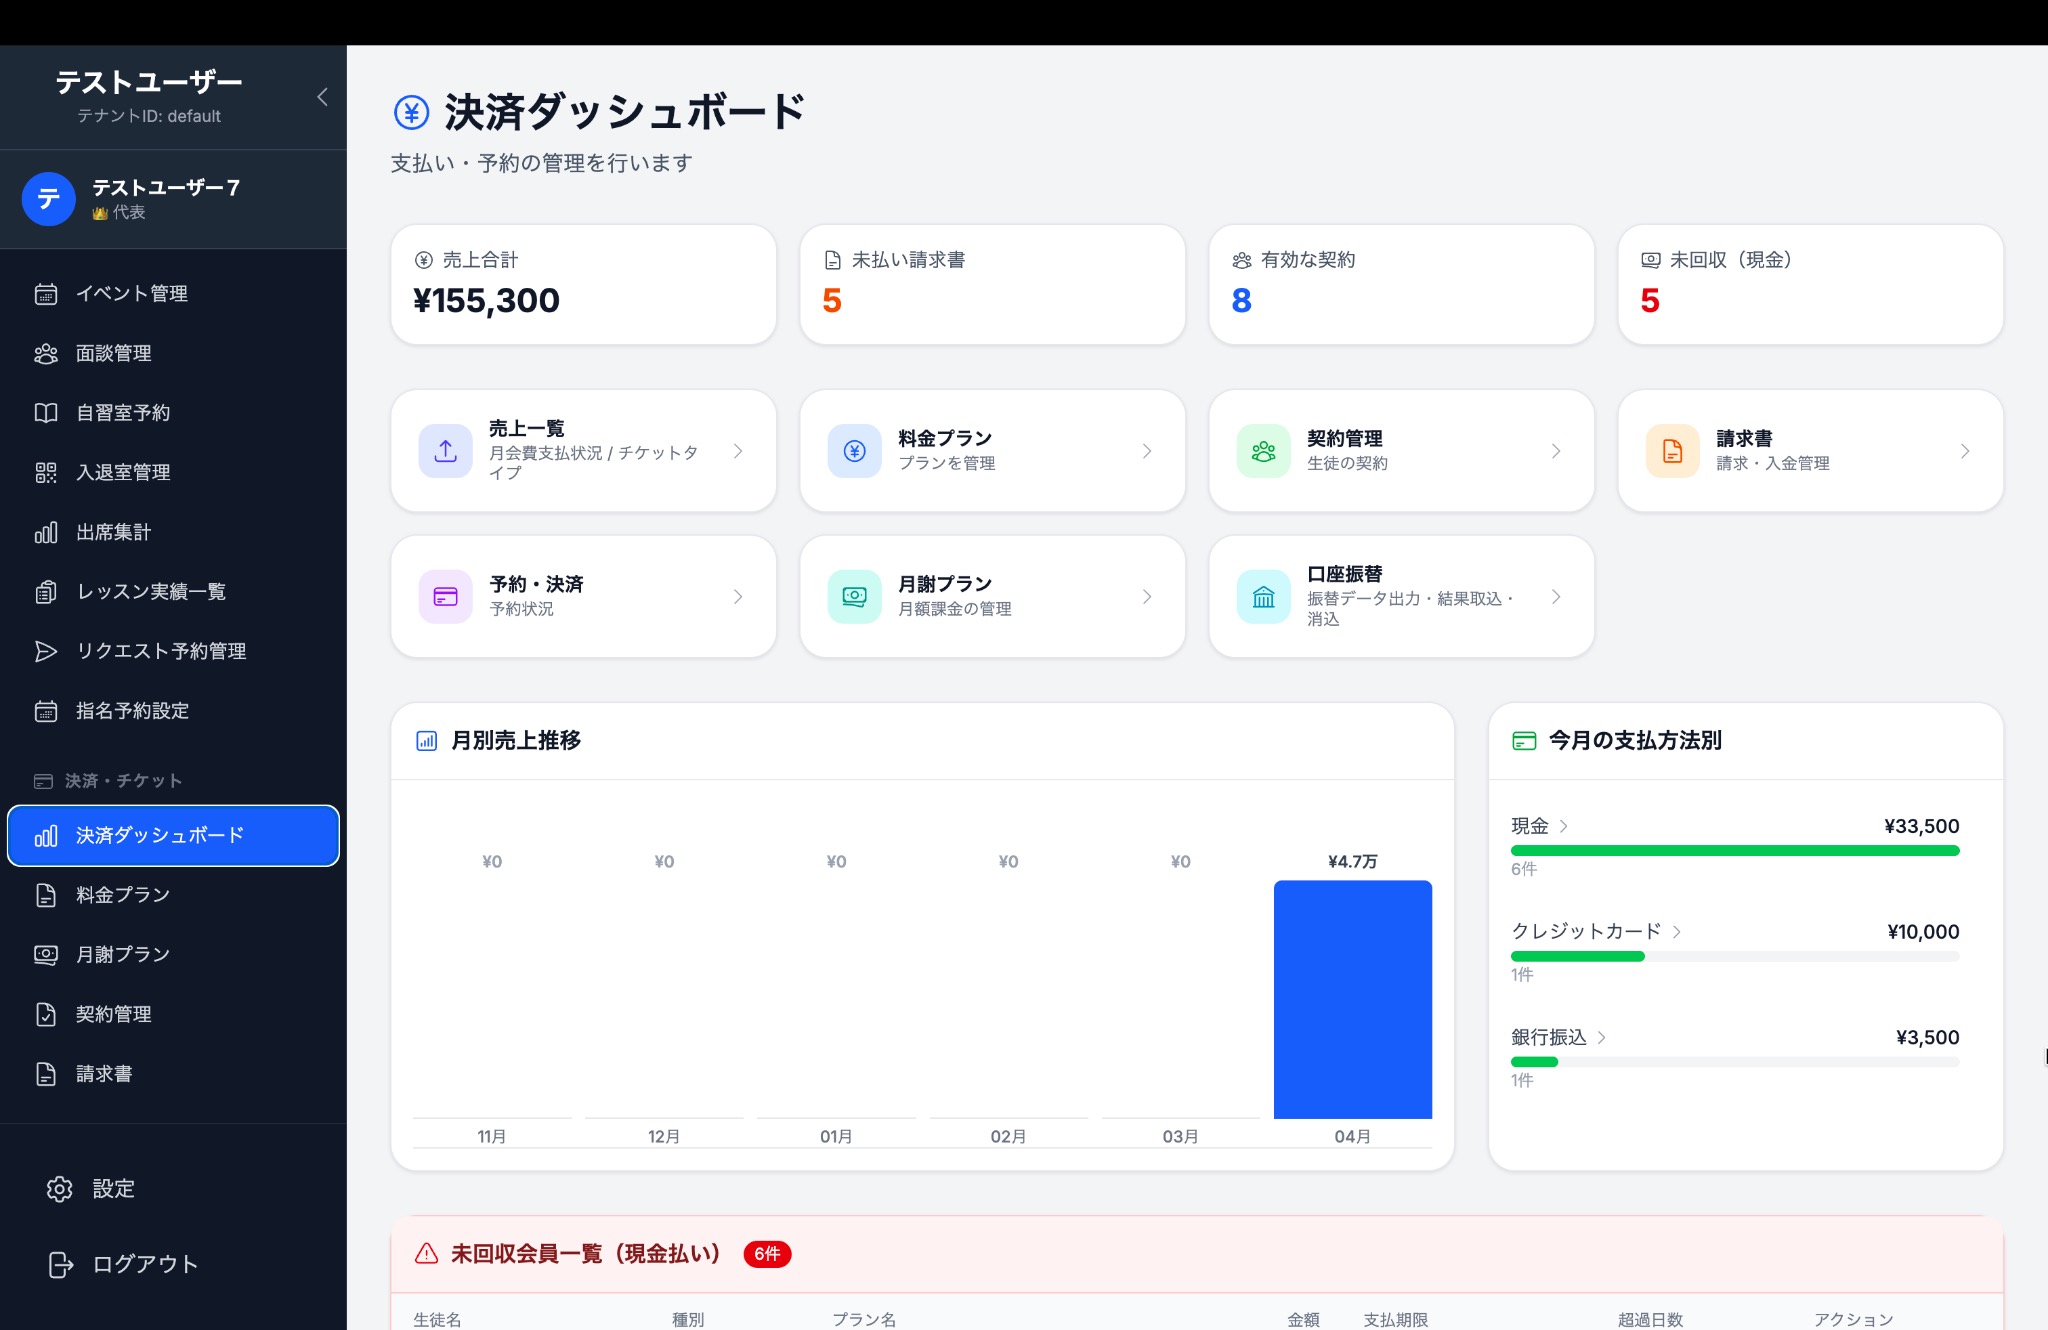2048x1330 pixels.
Task: Select the 出席集計 bar chart icon
Action: click(45, 532)
